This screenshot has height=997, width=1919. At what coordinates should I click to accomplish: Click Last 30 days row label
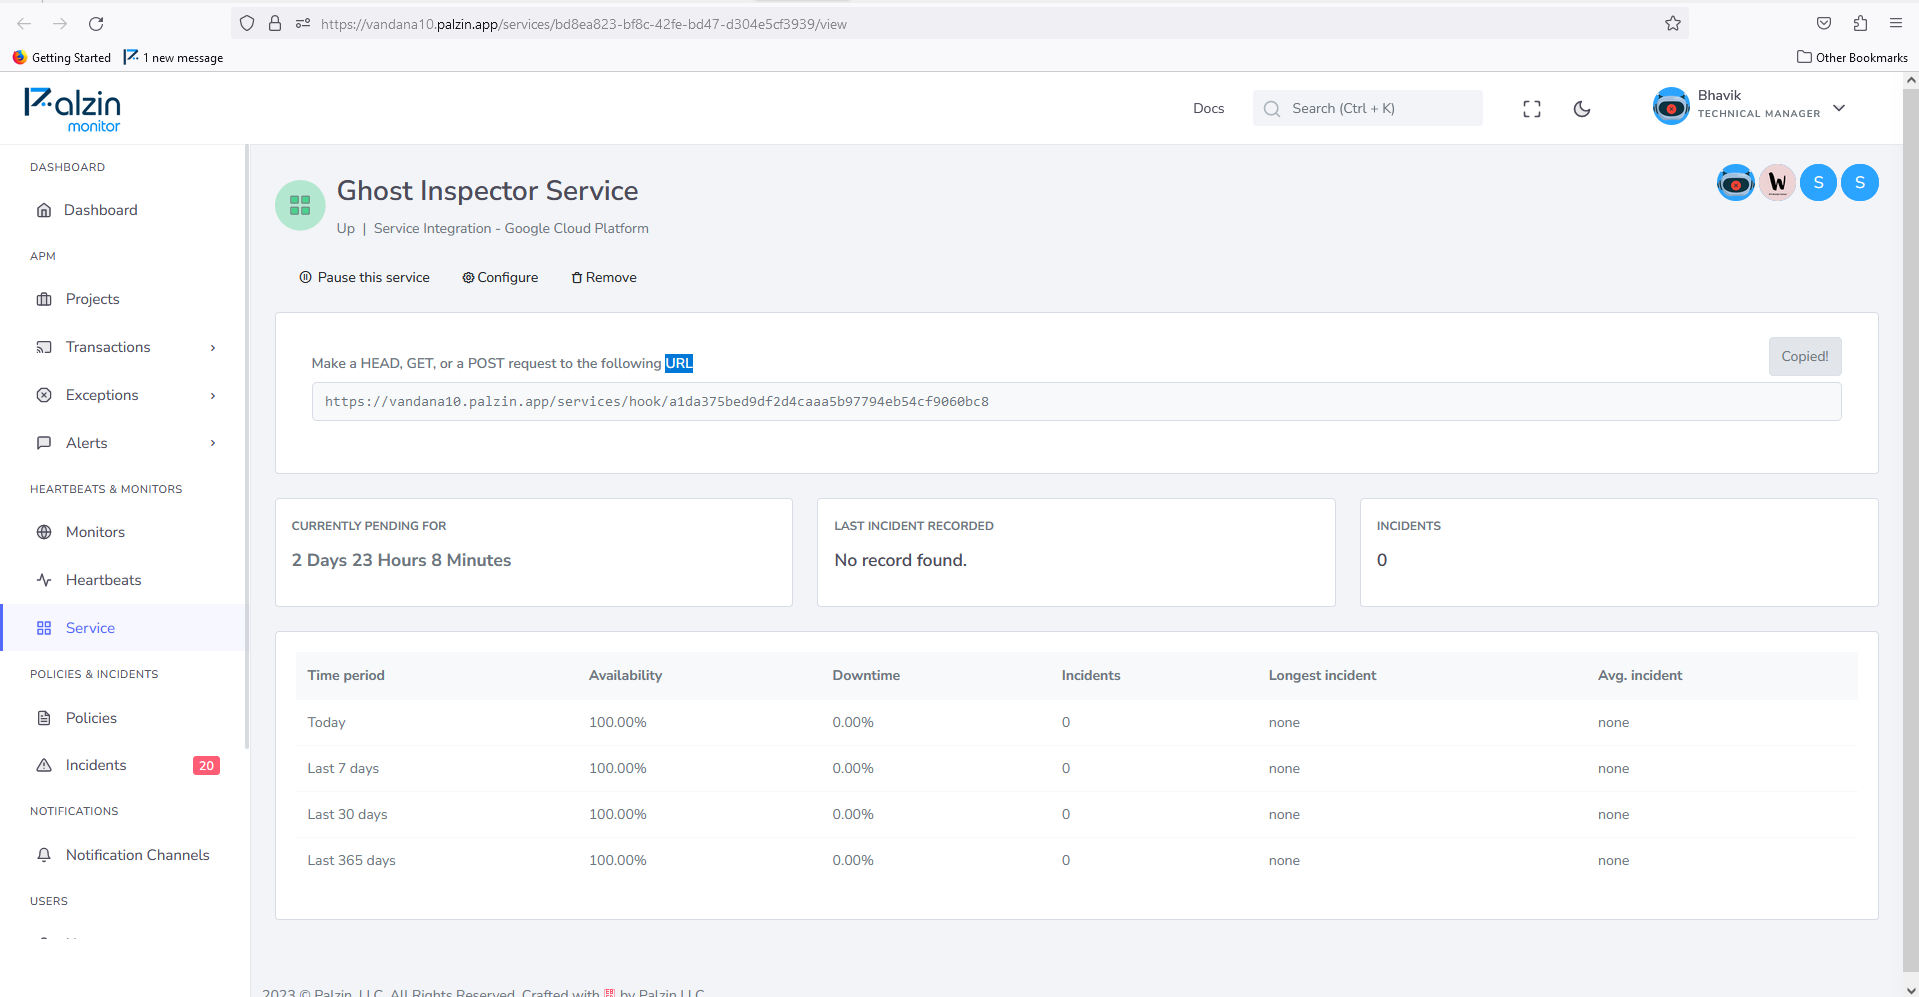point(347,815)
